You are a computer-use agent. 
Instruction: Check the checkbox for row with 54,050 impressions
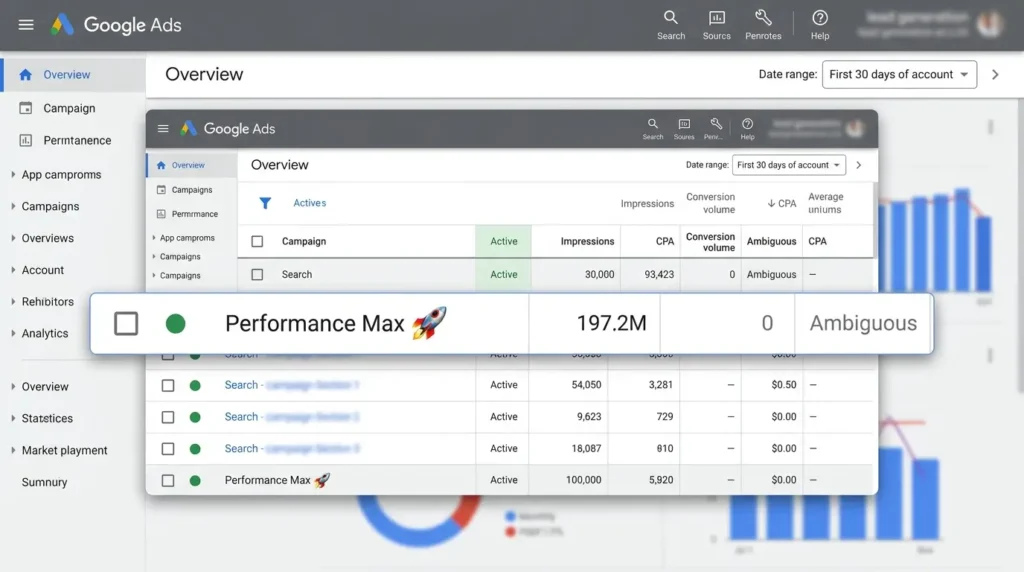[168, 385]
